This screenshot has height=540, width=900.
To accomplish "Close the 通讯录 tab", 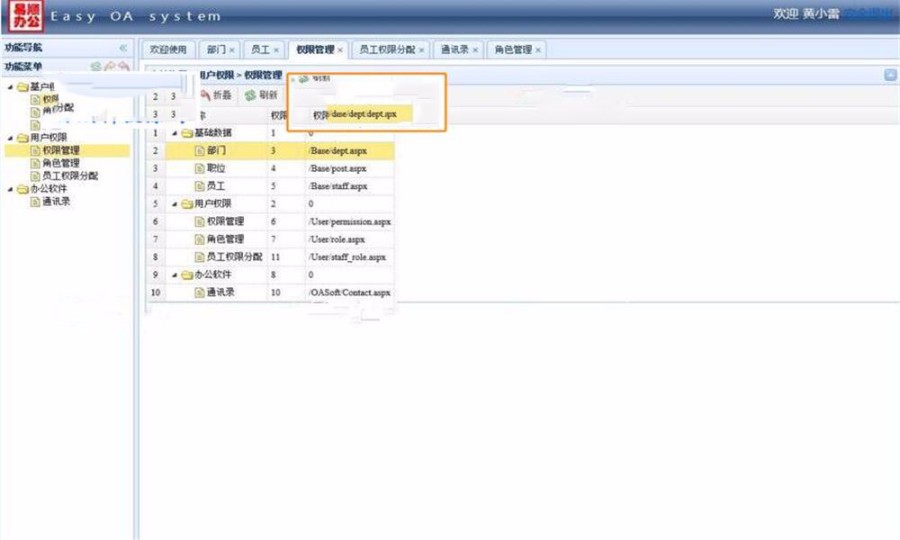I will [x=475, y=50].
